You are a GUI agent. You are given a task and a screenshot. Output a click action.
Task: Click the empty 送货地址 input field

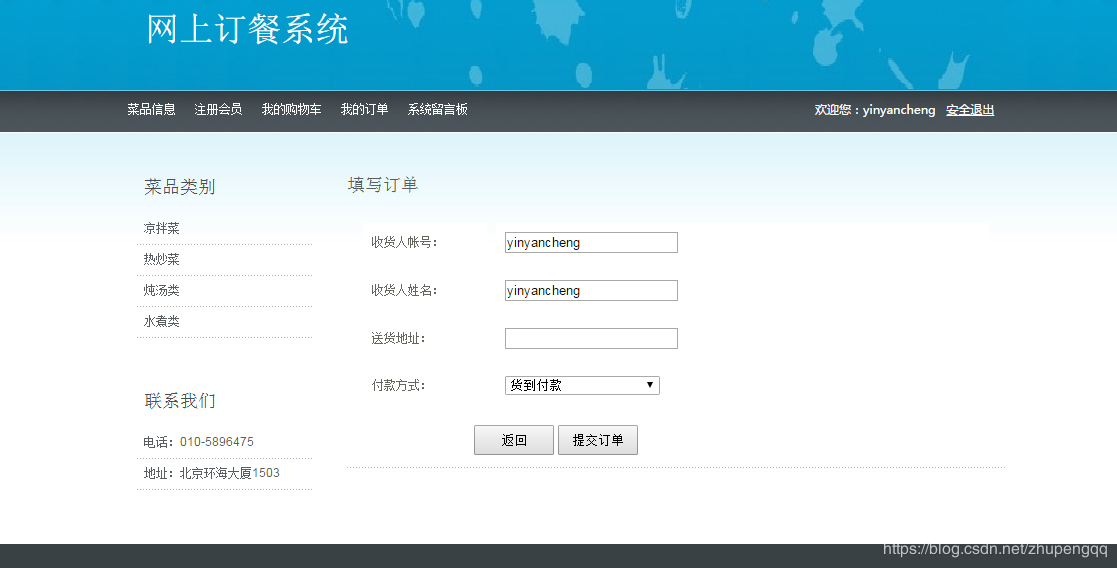point(591,339)
